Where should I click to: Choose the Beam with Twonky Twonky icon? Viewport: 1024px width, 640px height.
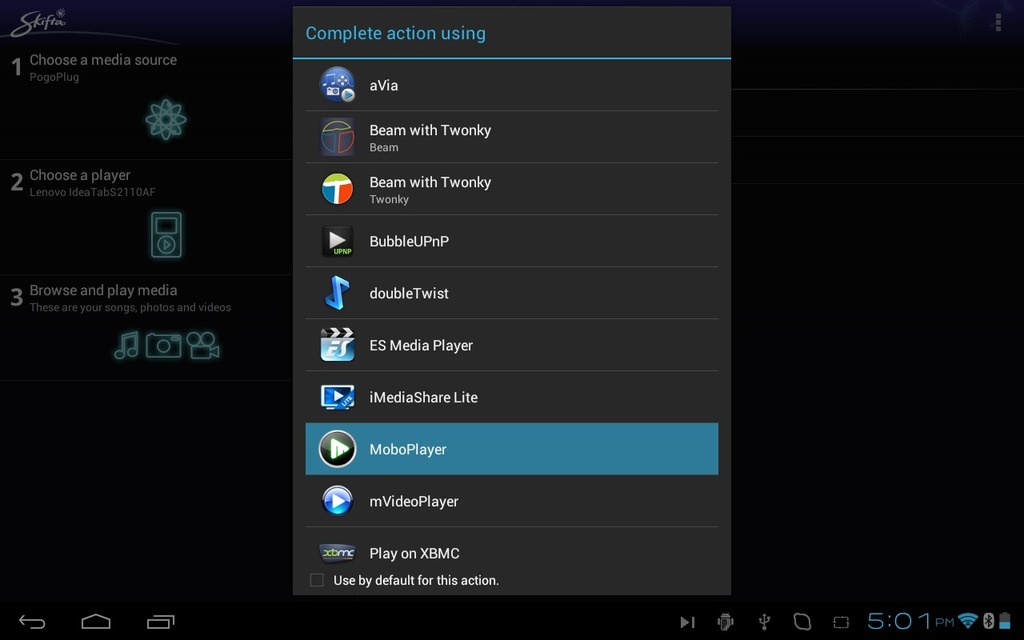[x=337, y=189]
